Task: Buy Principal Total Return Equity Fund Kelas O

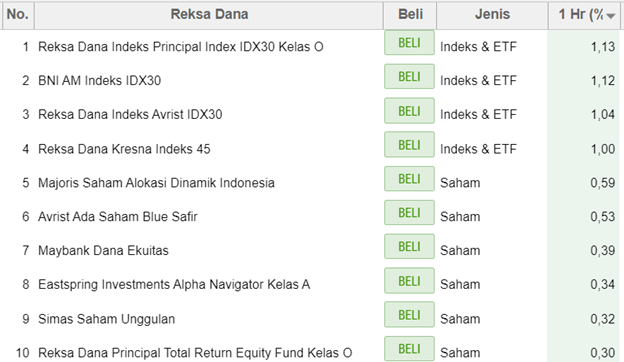Action: click(x=409, y=349)
